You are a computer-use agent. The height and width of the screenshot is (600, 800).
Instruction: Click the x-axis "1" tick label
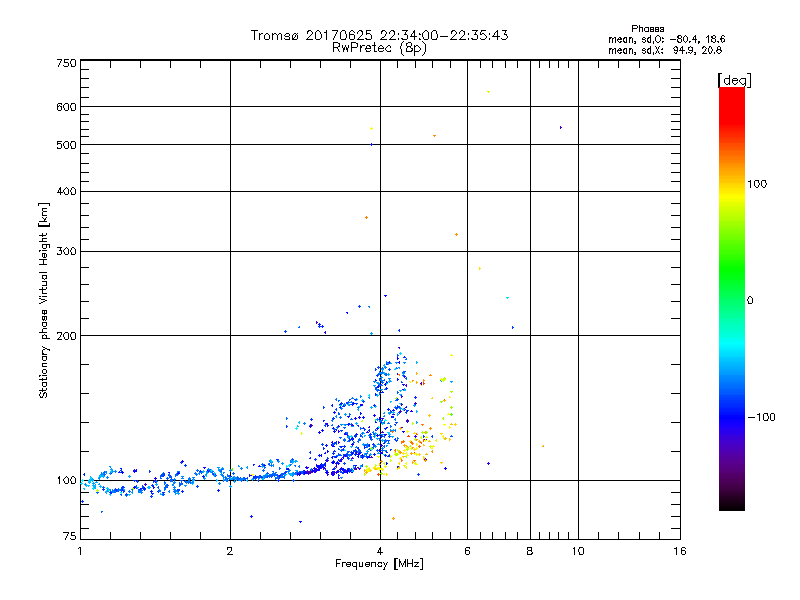coord(80,551)
